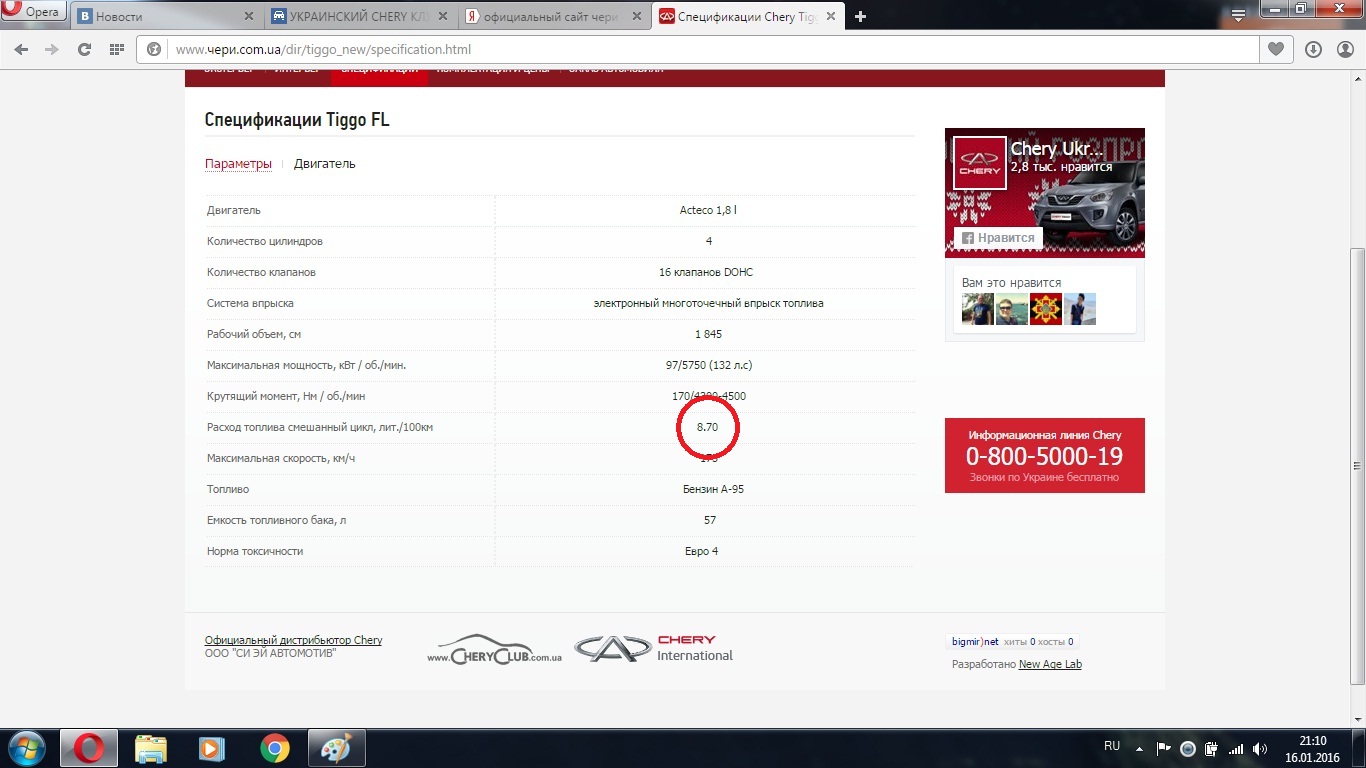Select the Бензин А-95 fuel value
Viewport: 1366px width, 768px height.
click(713, 489)
